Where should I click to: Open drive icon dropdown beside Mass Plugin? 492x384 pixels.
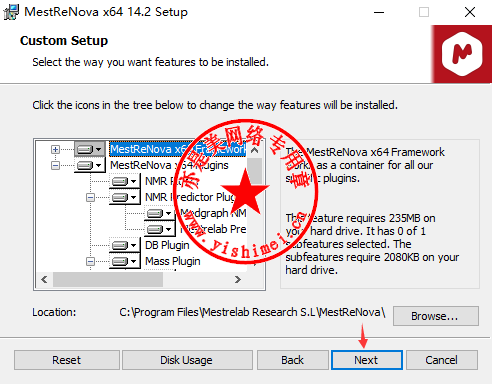pyautogui.click(x=125, y=261)
